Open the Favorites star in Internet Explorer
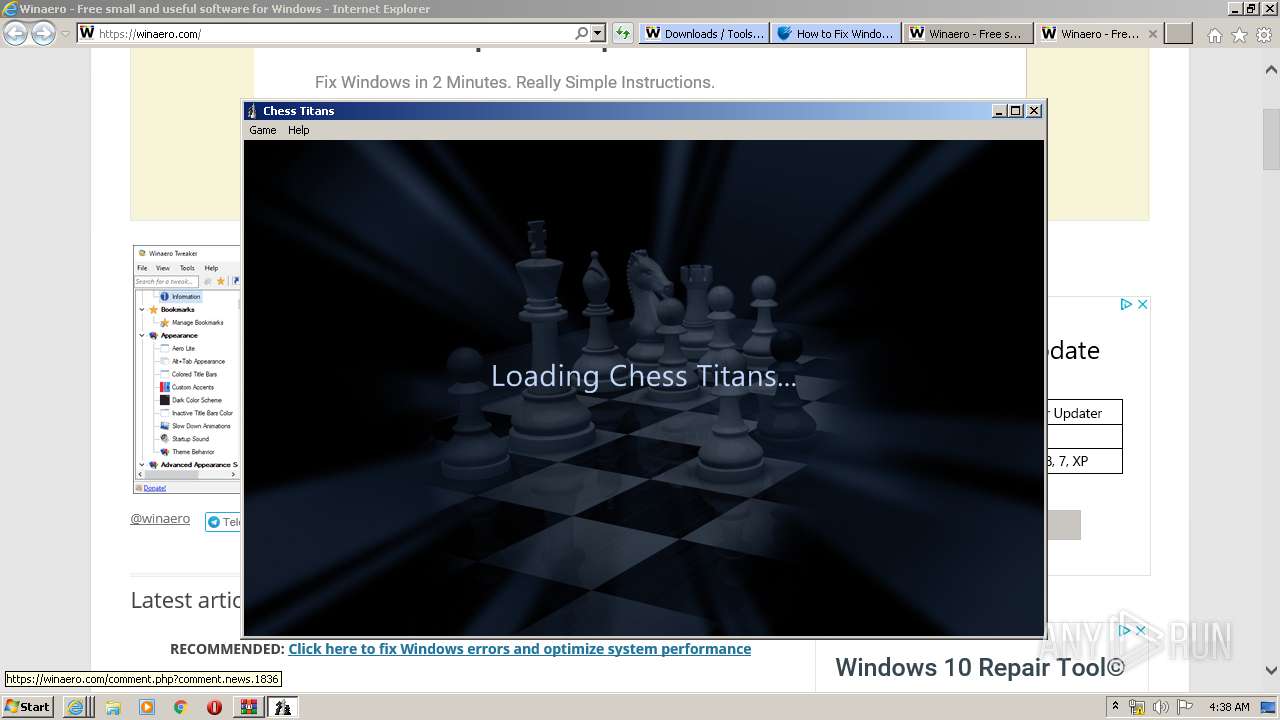1280x720 pixels. (x=1239, y=35)
